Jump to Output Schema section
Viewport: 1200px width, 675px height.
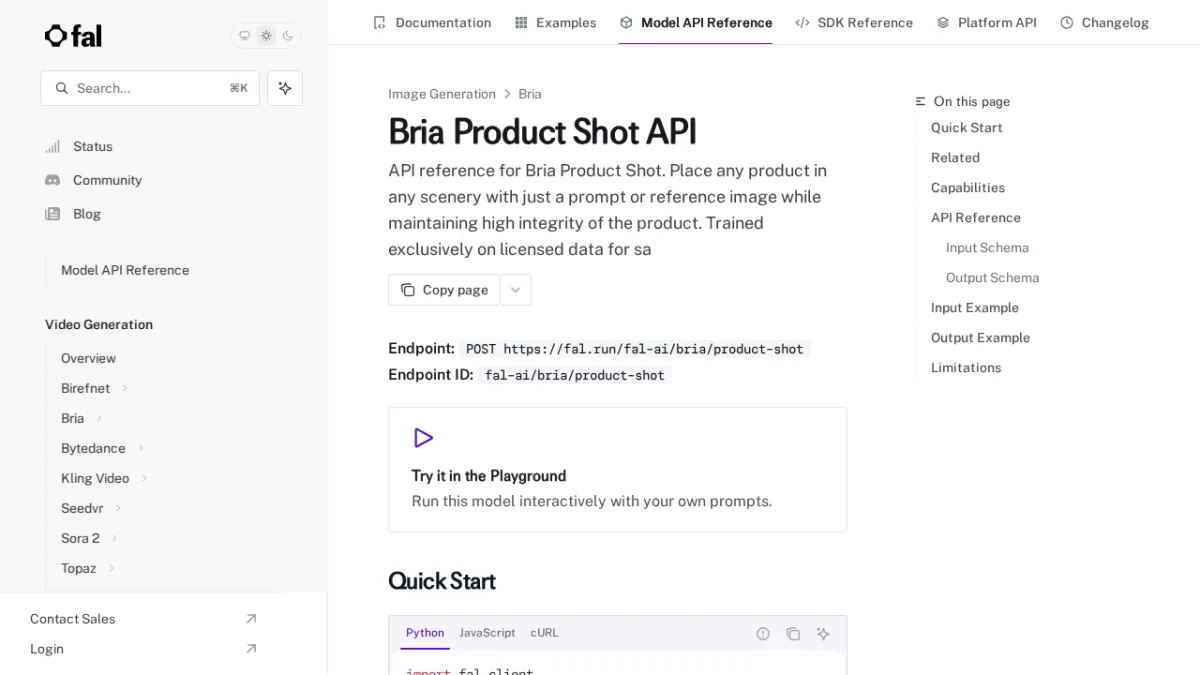coord(992,278)
